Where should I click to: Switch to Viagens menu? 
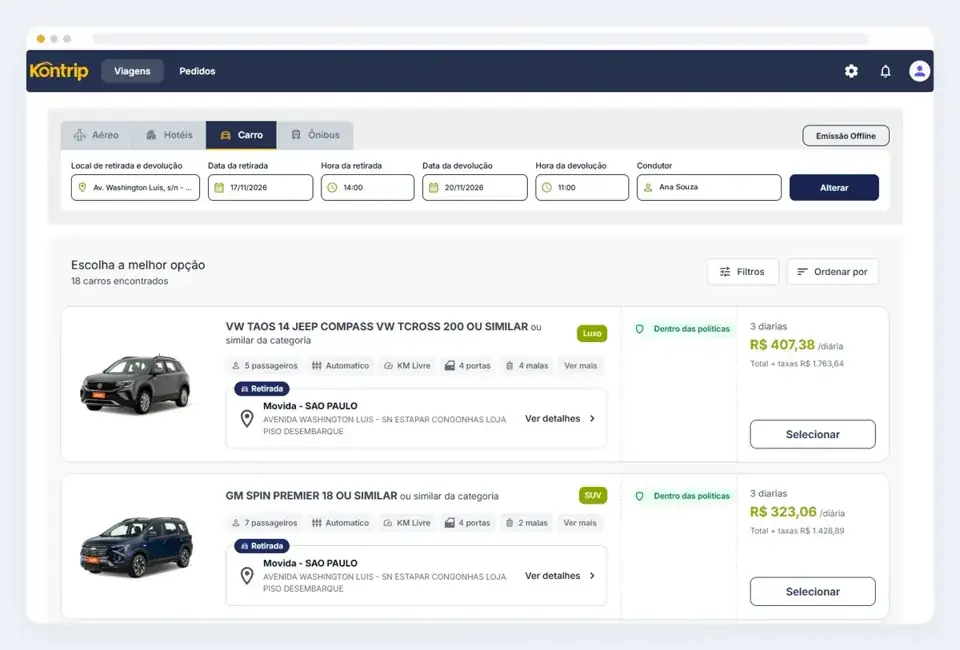pos(132,71)
